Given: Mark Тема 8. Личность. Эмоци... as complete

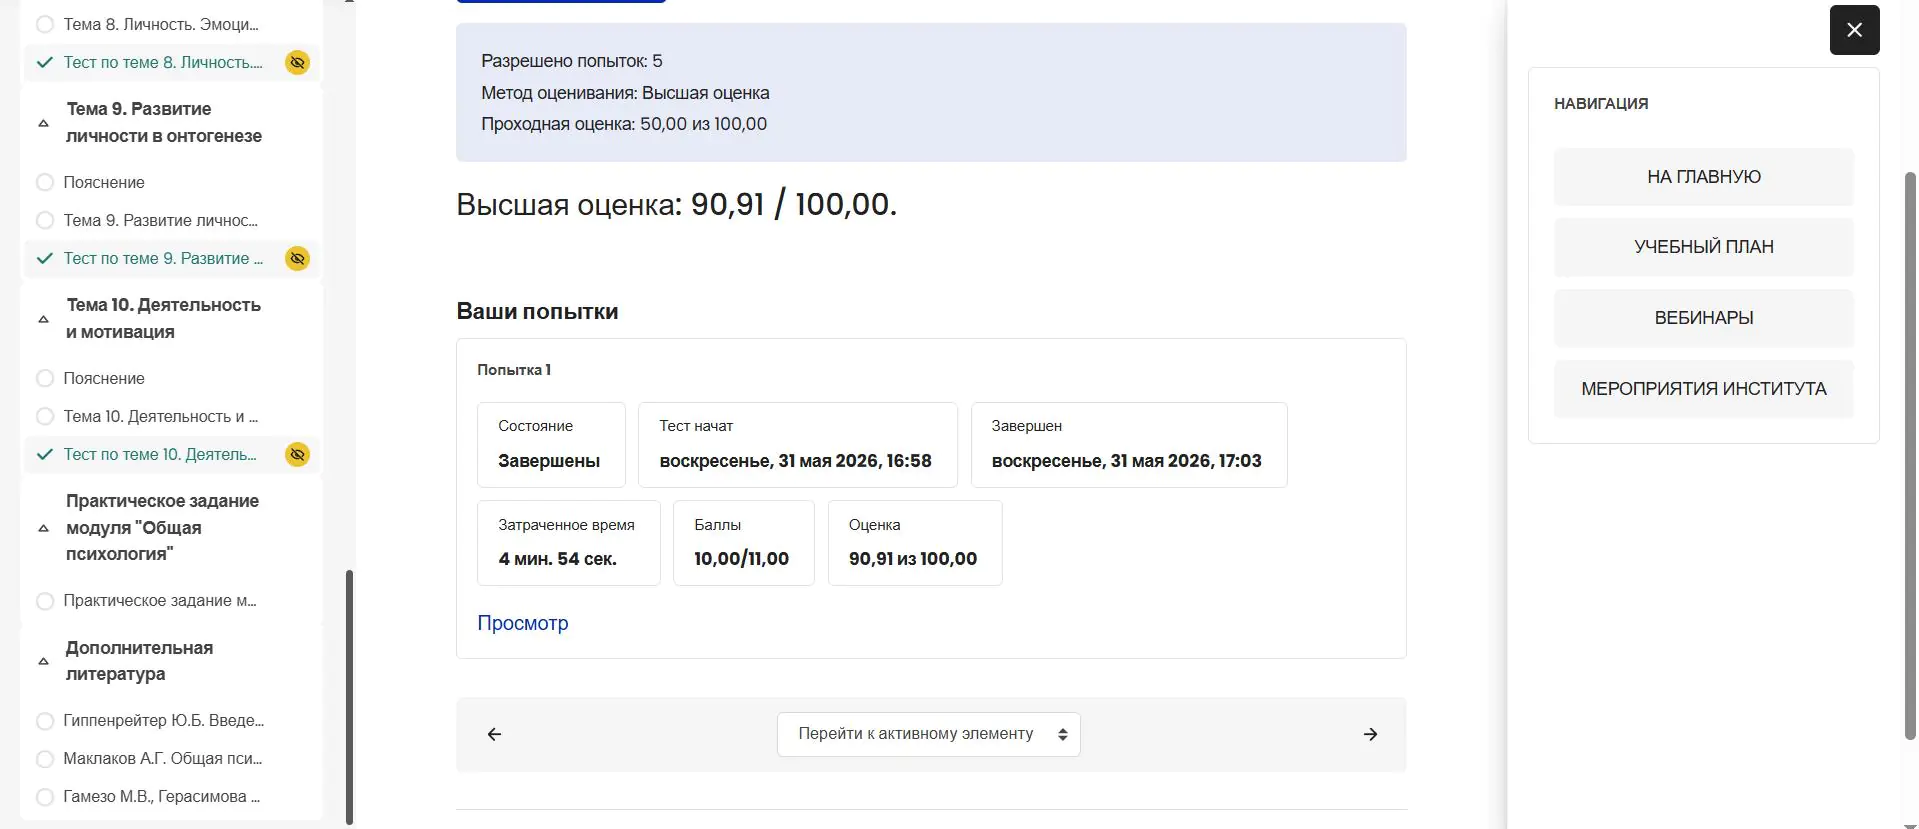Looking at the screenshot, I should (44, 24).
